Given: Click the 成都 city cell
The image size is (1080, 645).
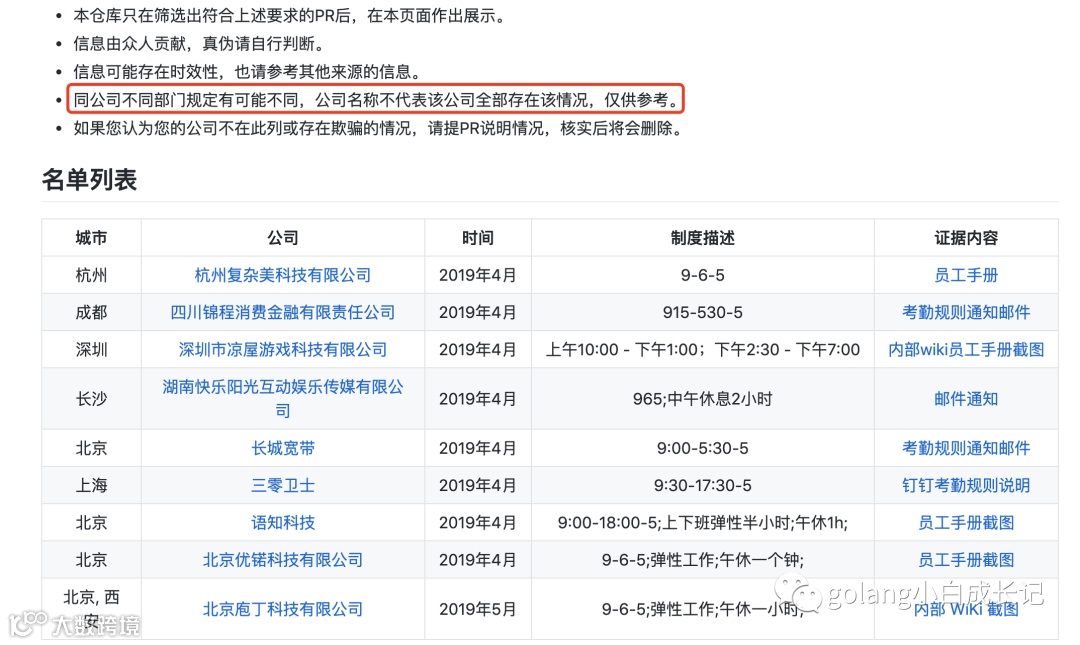Looking at the screenshot, I should (92, 313).
